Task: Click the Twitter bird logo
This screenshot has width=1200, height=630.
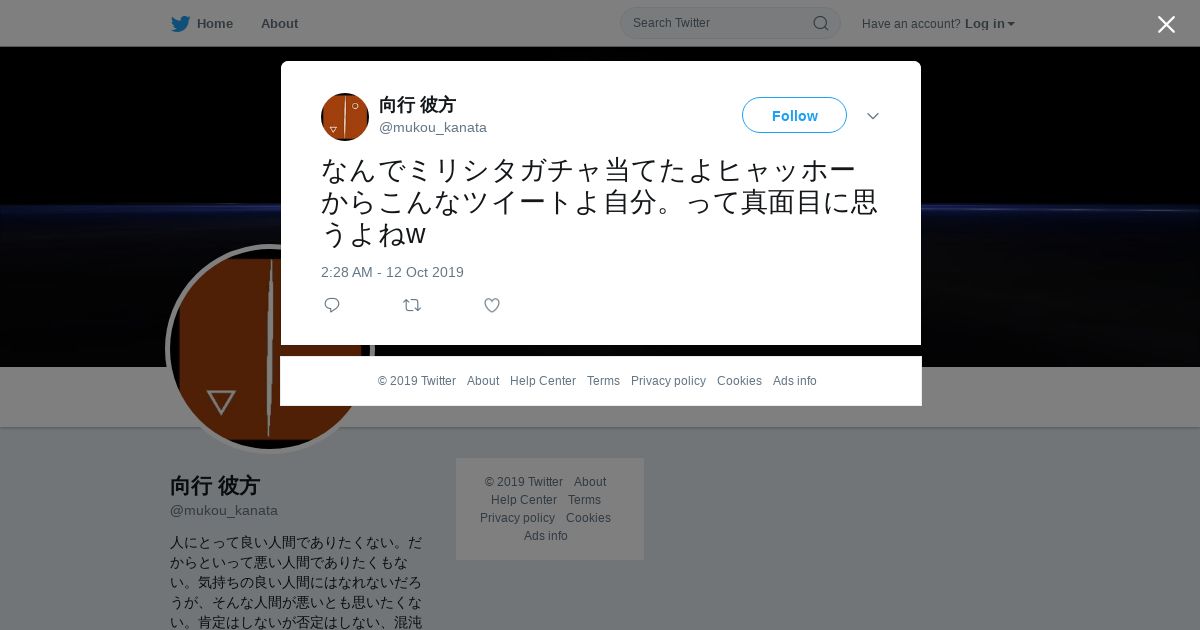Action: [180, 23]
